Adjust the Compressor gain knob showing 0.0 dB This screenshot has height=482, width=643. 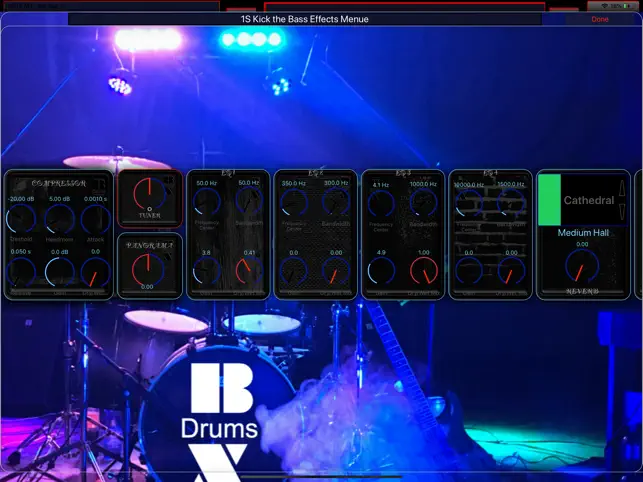point(59,272)
